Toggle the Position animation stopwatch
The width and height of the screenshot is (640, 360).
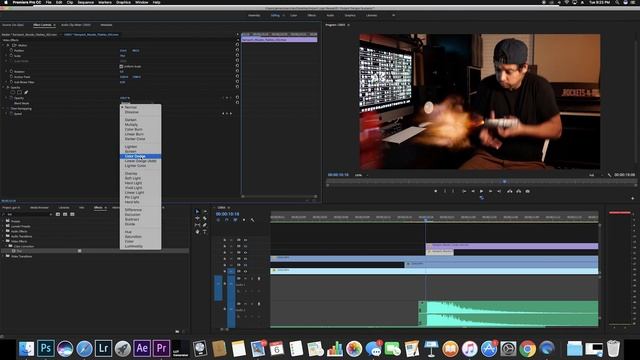click(11, 50)
